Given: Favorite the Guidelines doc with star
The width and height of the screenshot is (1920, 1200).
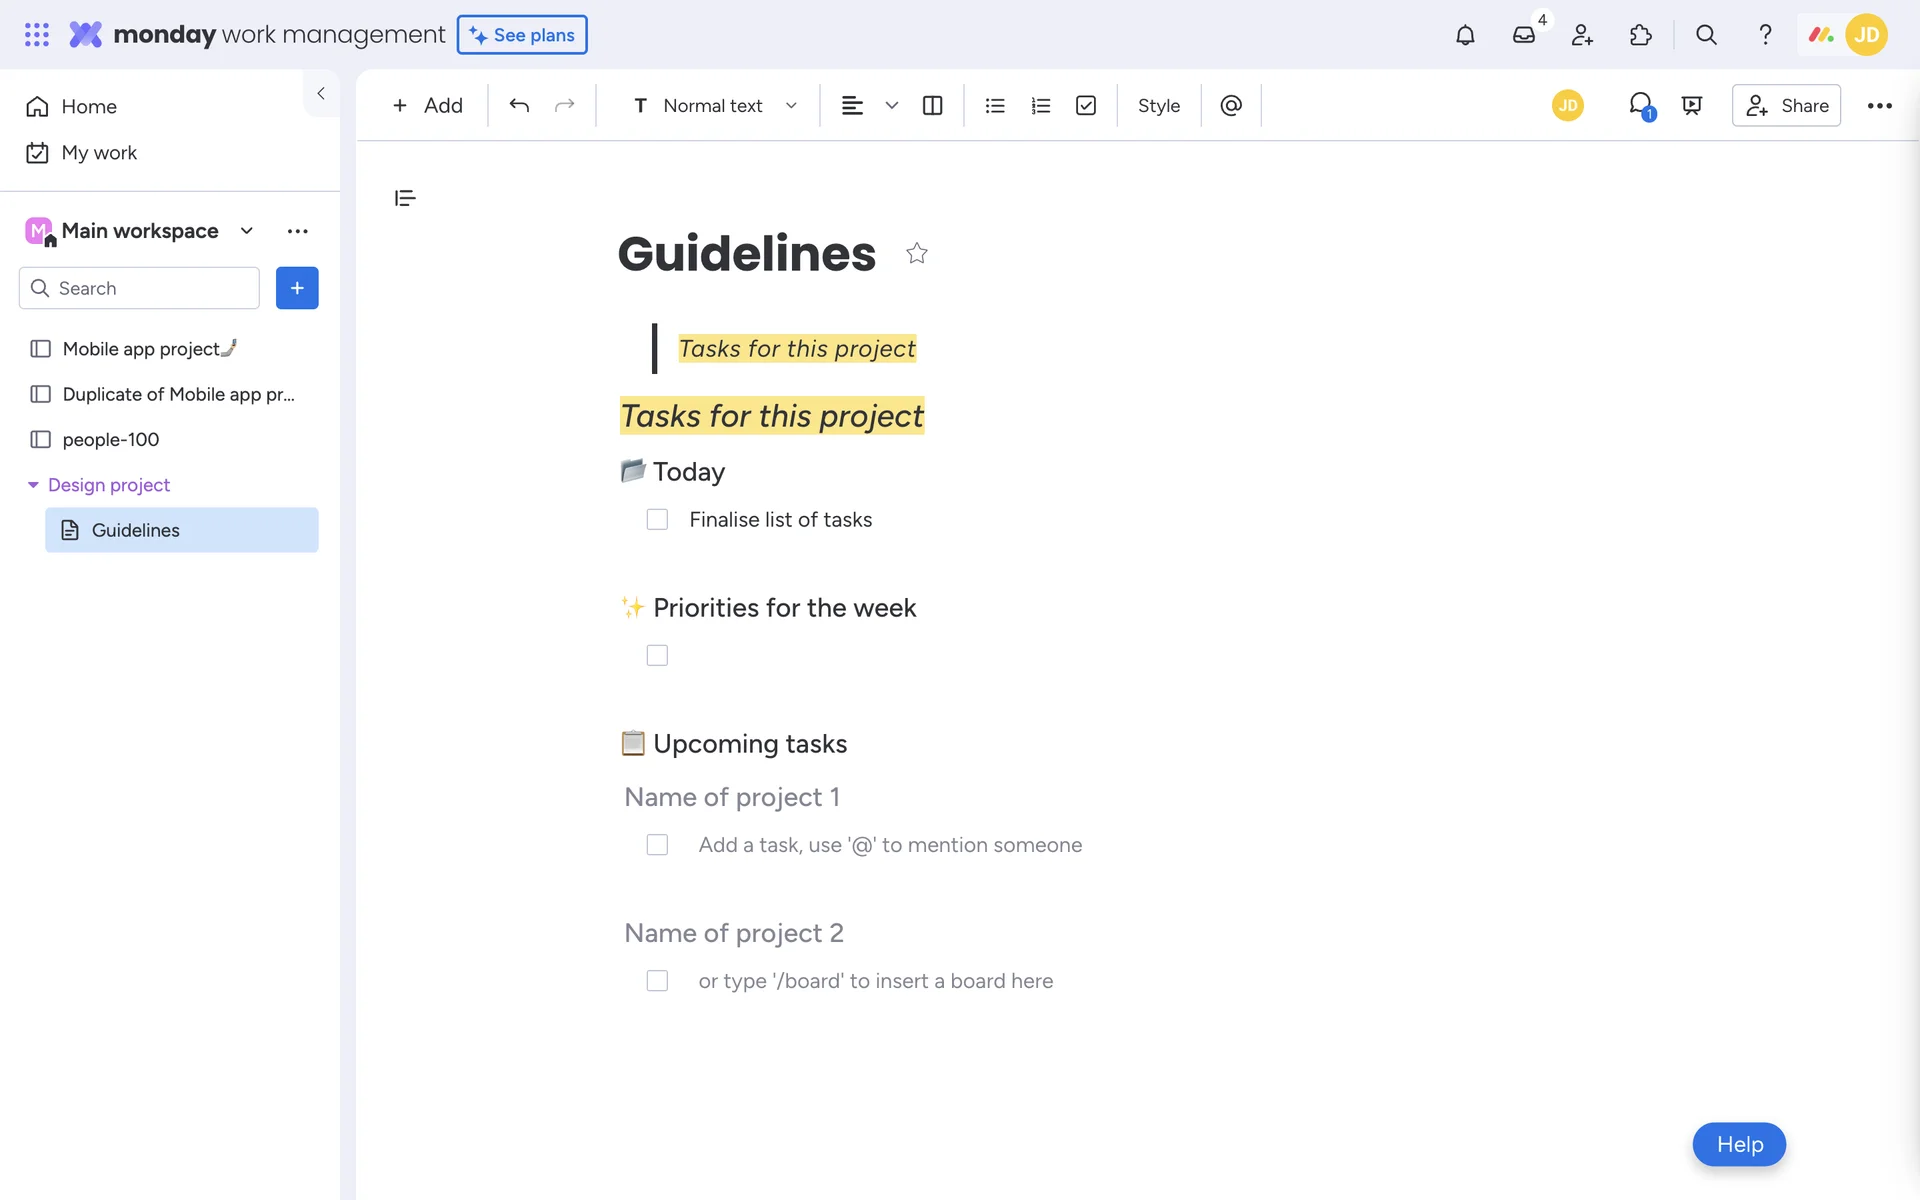Looking at the screenshot, I should [x=916, y=253].
